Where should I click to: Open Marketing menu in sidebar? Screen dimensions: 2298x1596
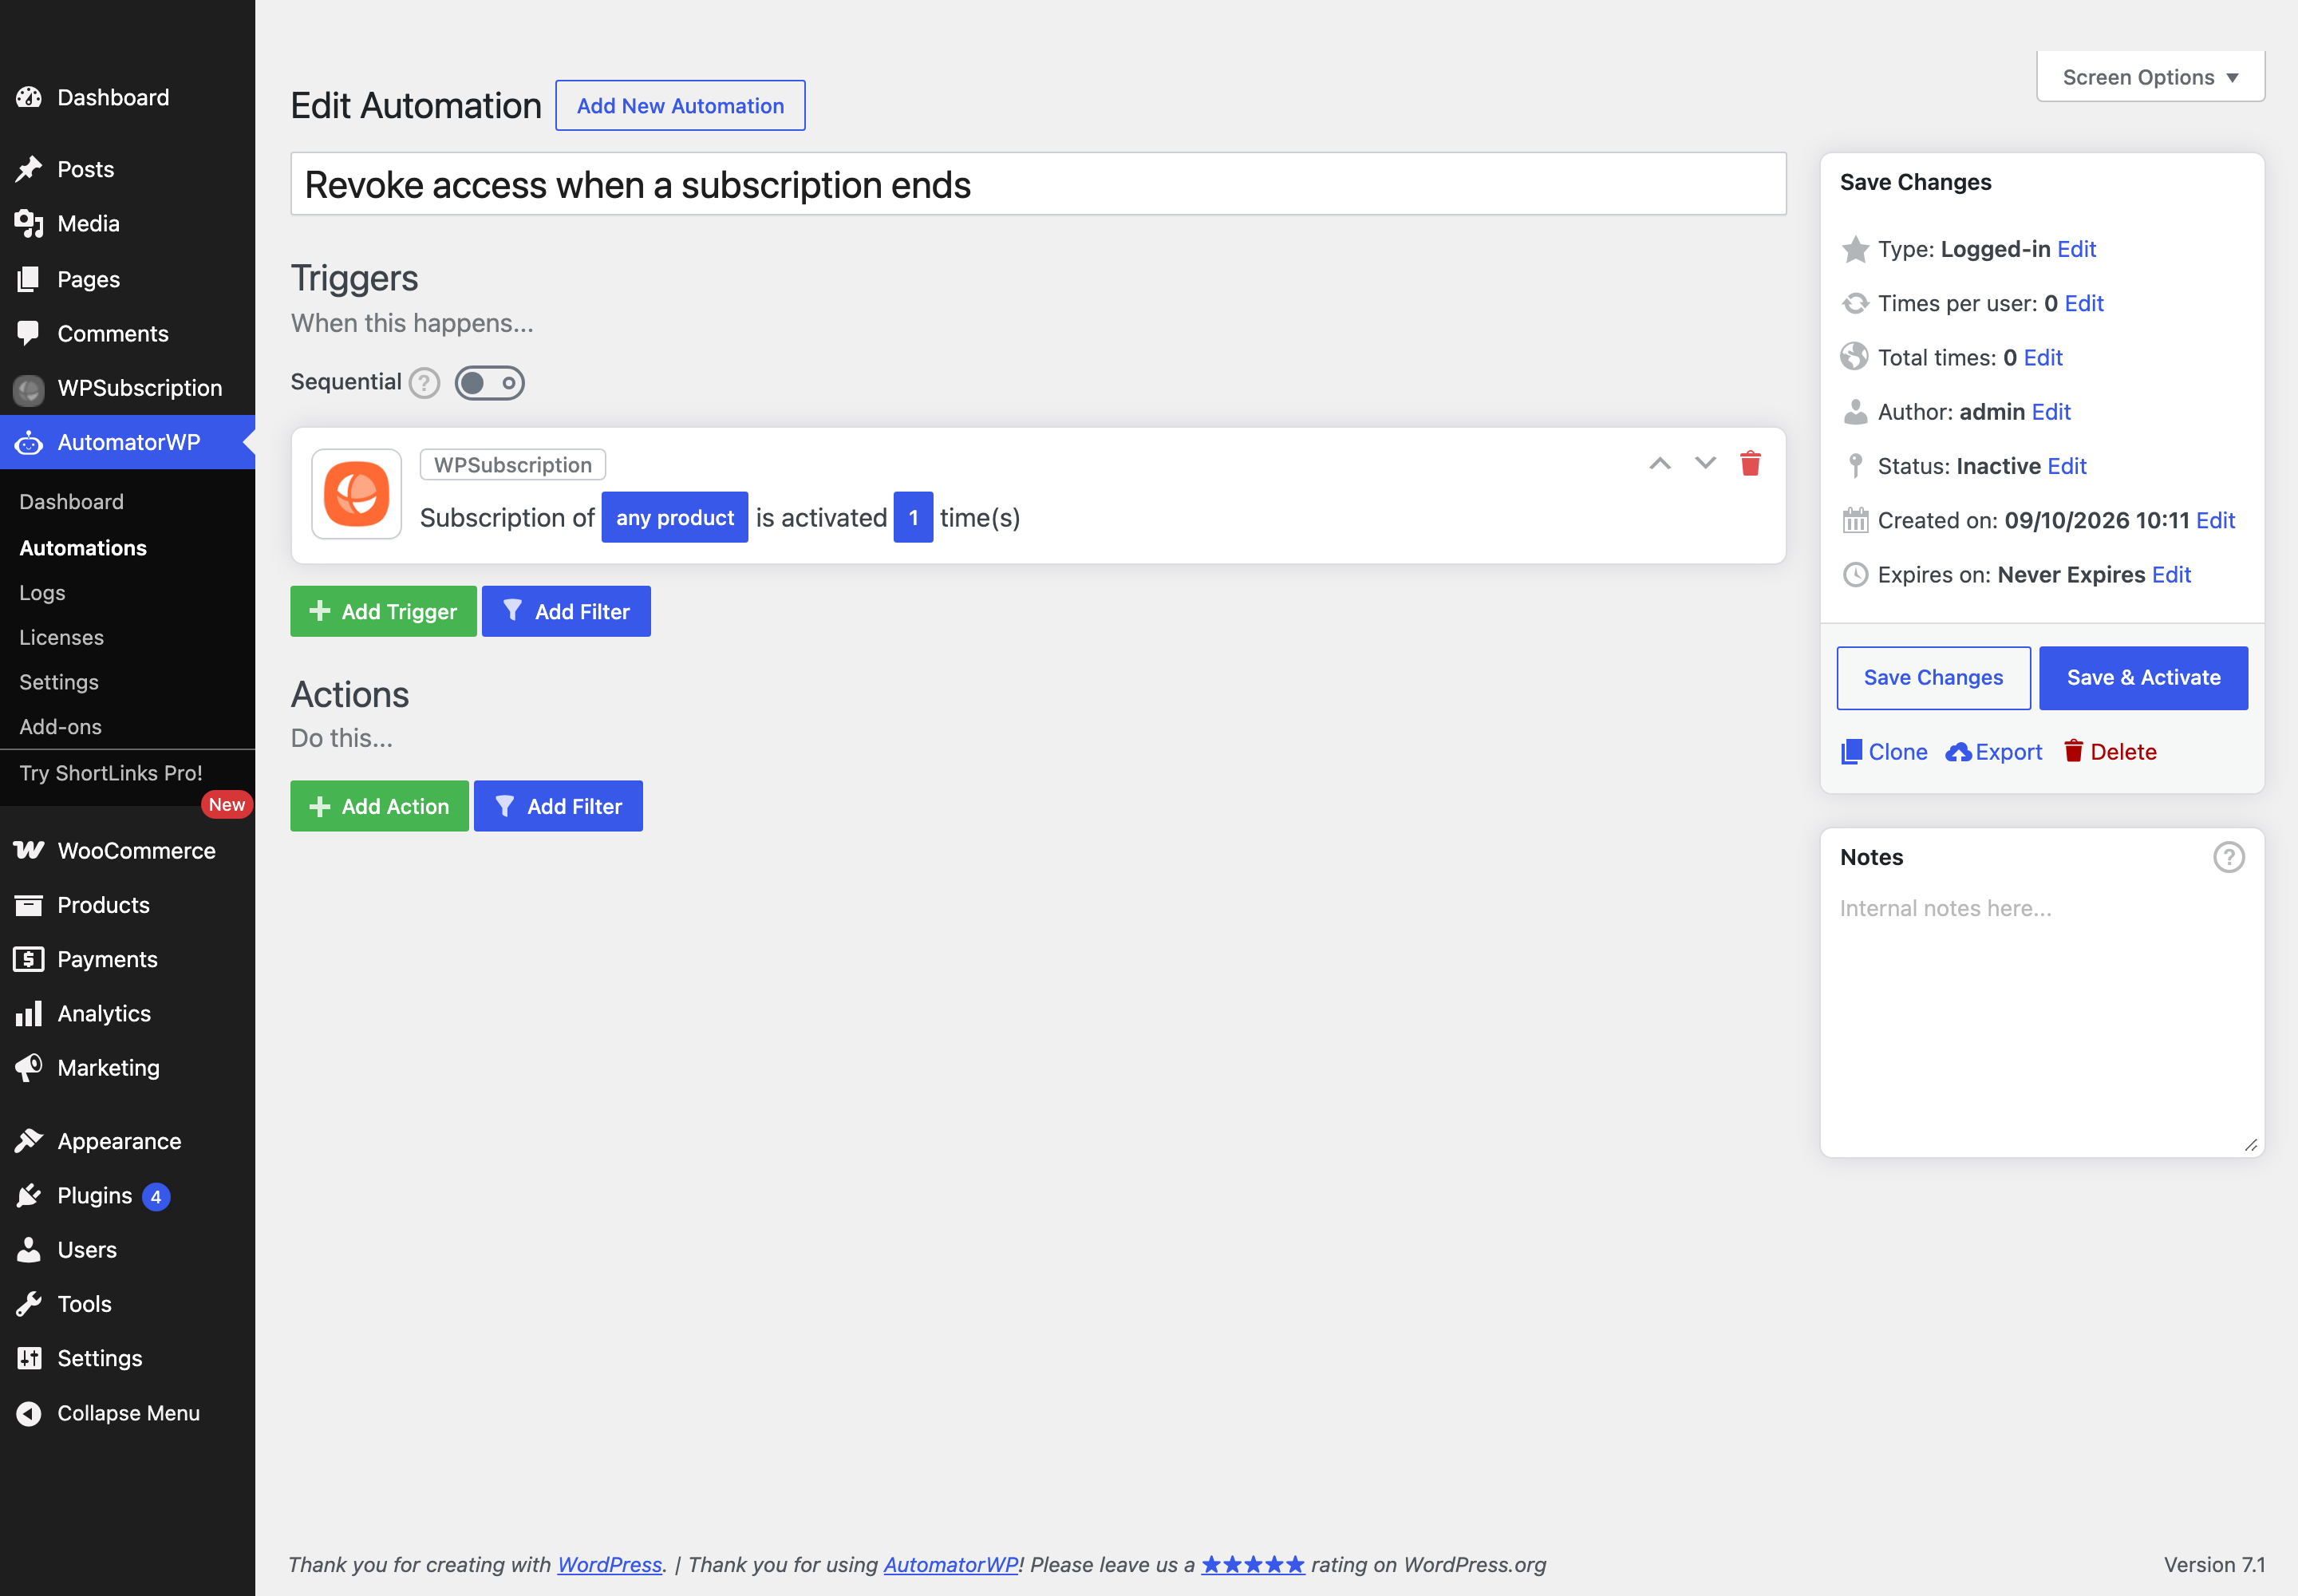(127, 1068)
